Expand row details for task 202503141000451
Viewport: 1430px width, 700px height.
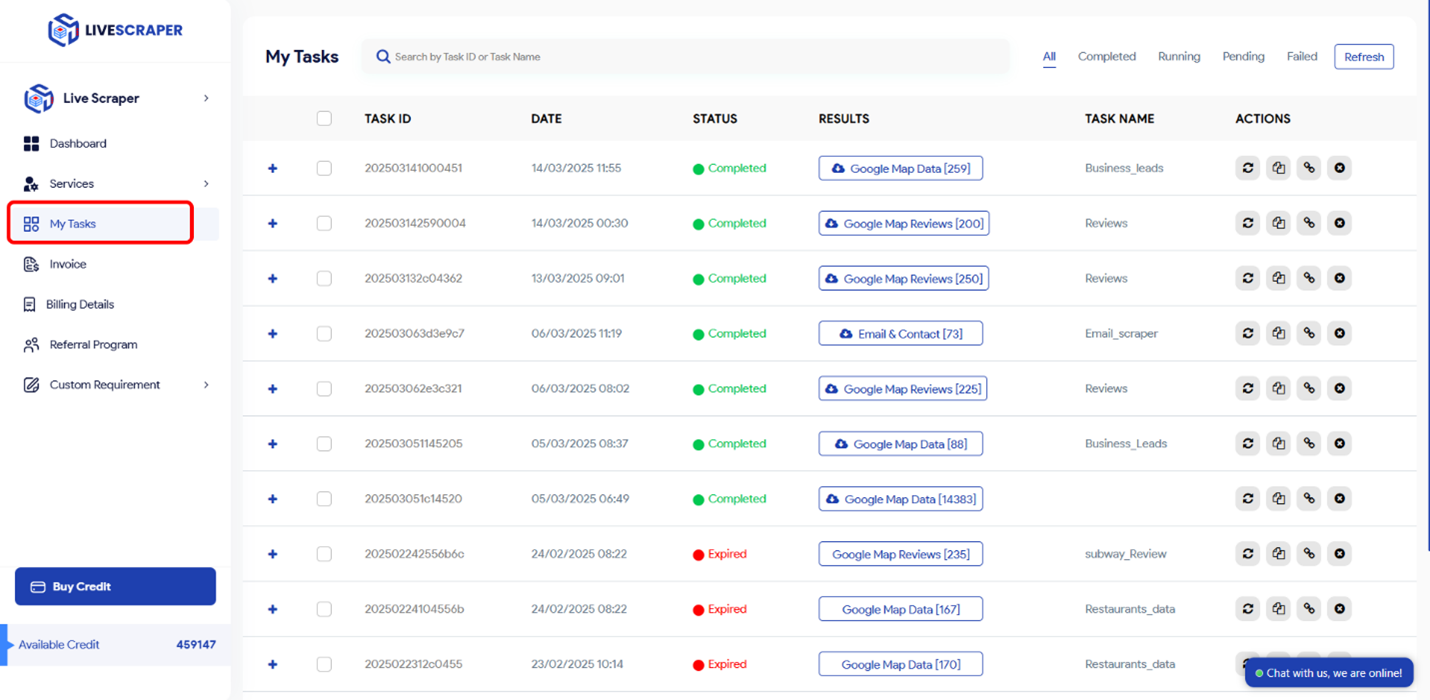tap(272, 168)
